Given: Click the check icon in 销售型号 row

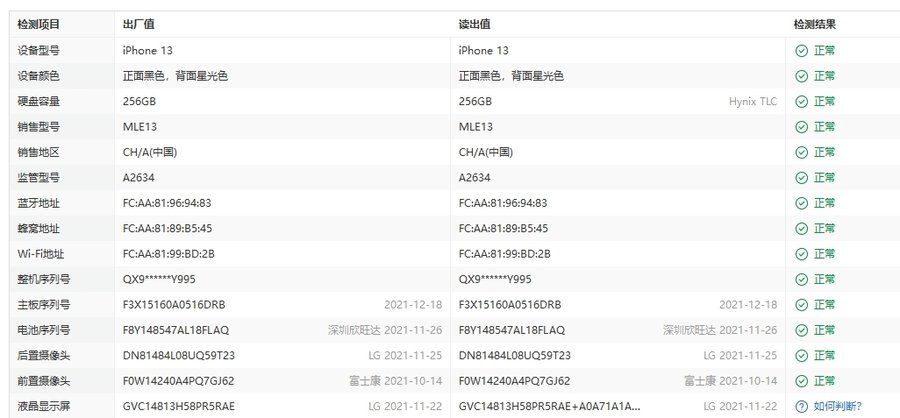Looking at the screenshot, I should (802, 127).
